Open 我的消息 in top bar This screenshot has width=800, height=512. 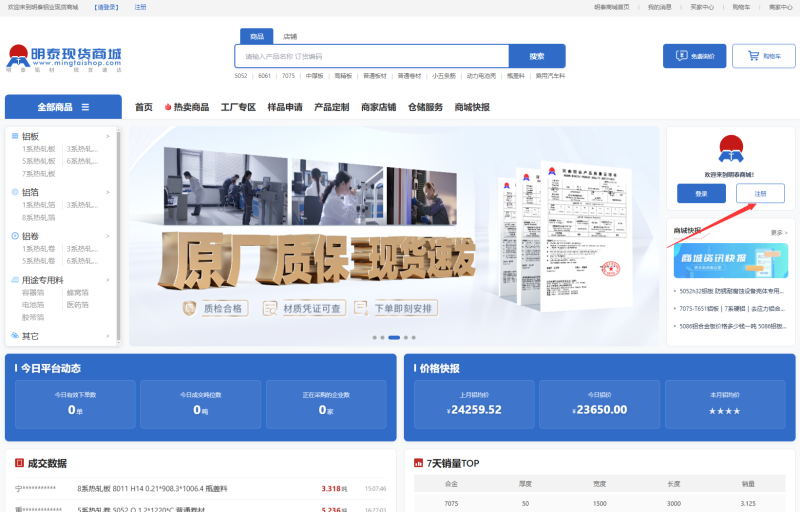click(x=660, y=7)
